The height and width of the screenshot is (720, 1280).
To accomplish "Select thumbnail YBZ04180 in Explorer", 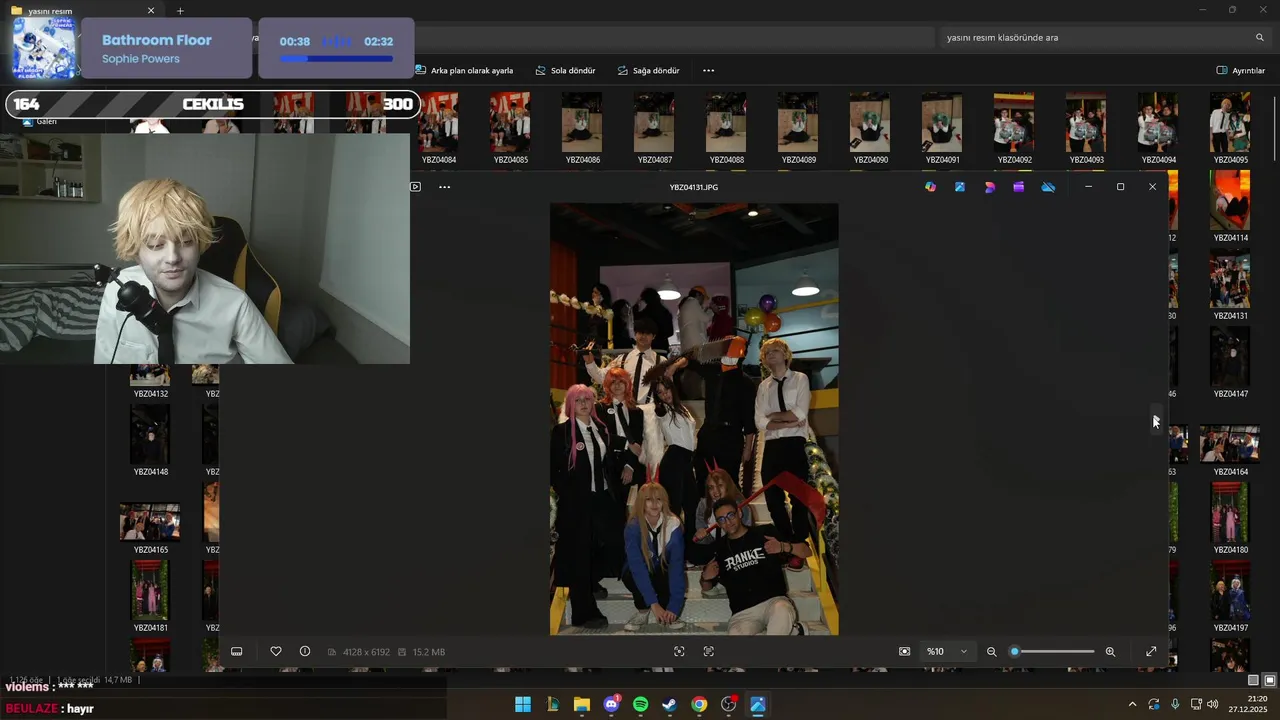I will [1230, 518].
